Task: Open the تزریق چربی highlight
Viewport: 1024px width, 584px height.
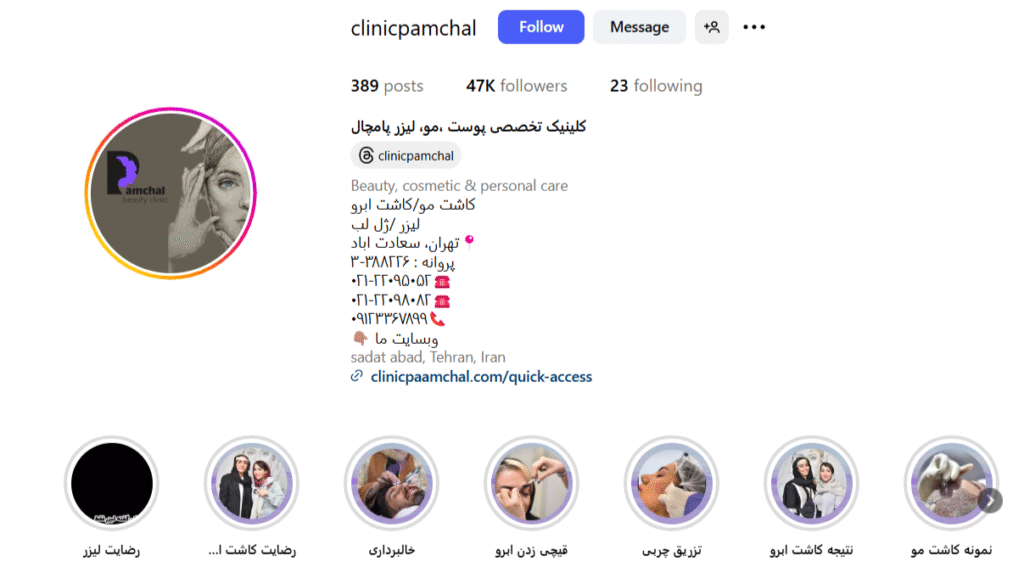Action: pos(671,483)
